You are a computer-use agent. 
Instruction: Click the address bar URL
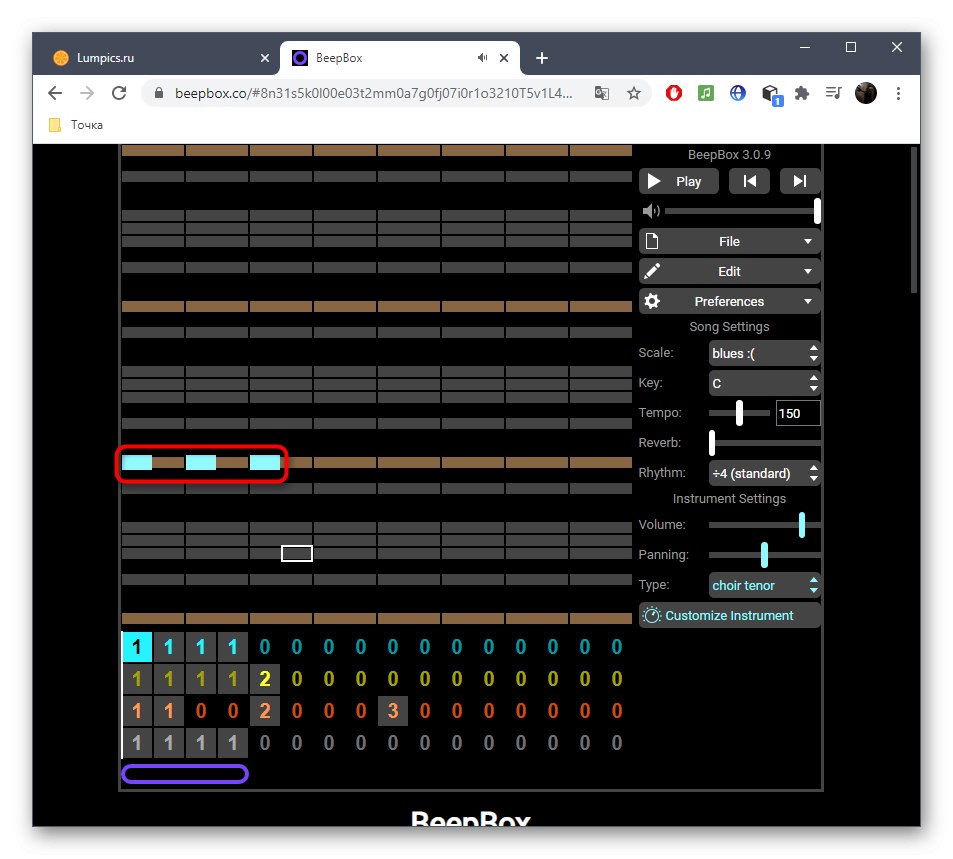pyautogui.click(x=373, y=93)
